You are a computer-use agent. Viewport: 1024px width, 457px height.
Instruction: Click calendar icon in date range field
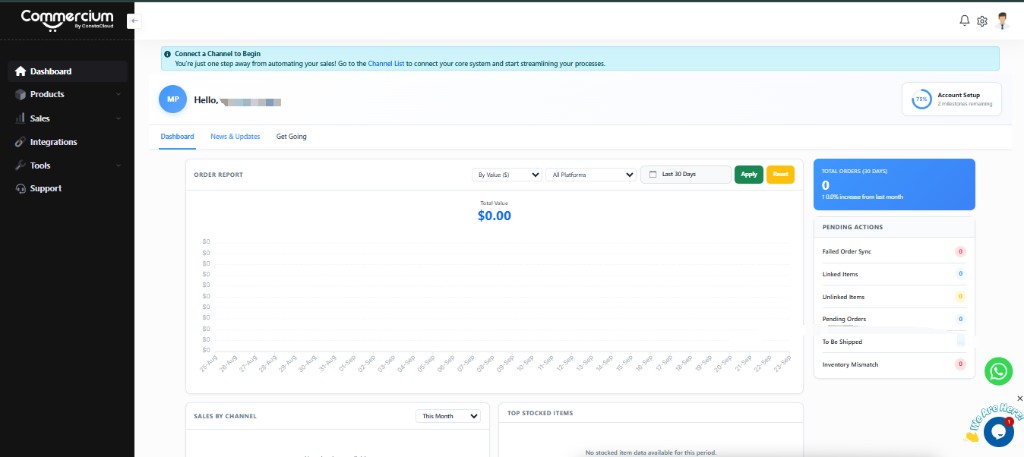[x=652, y=174]
